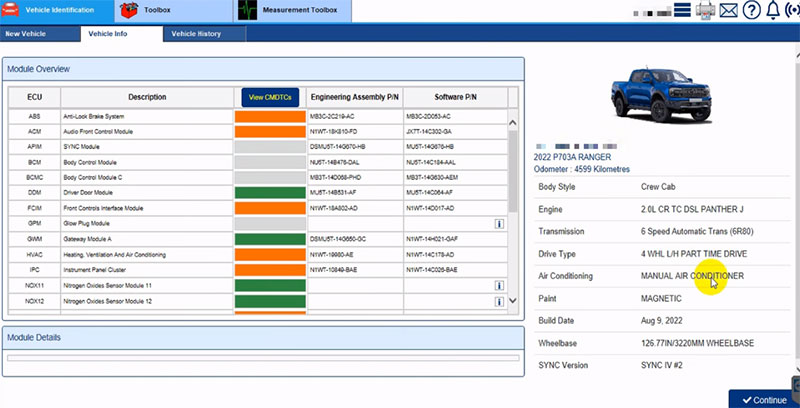
Task: Open the Vehicle Identification tab
Action: (x=57, y=11)
